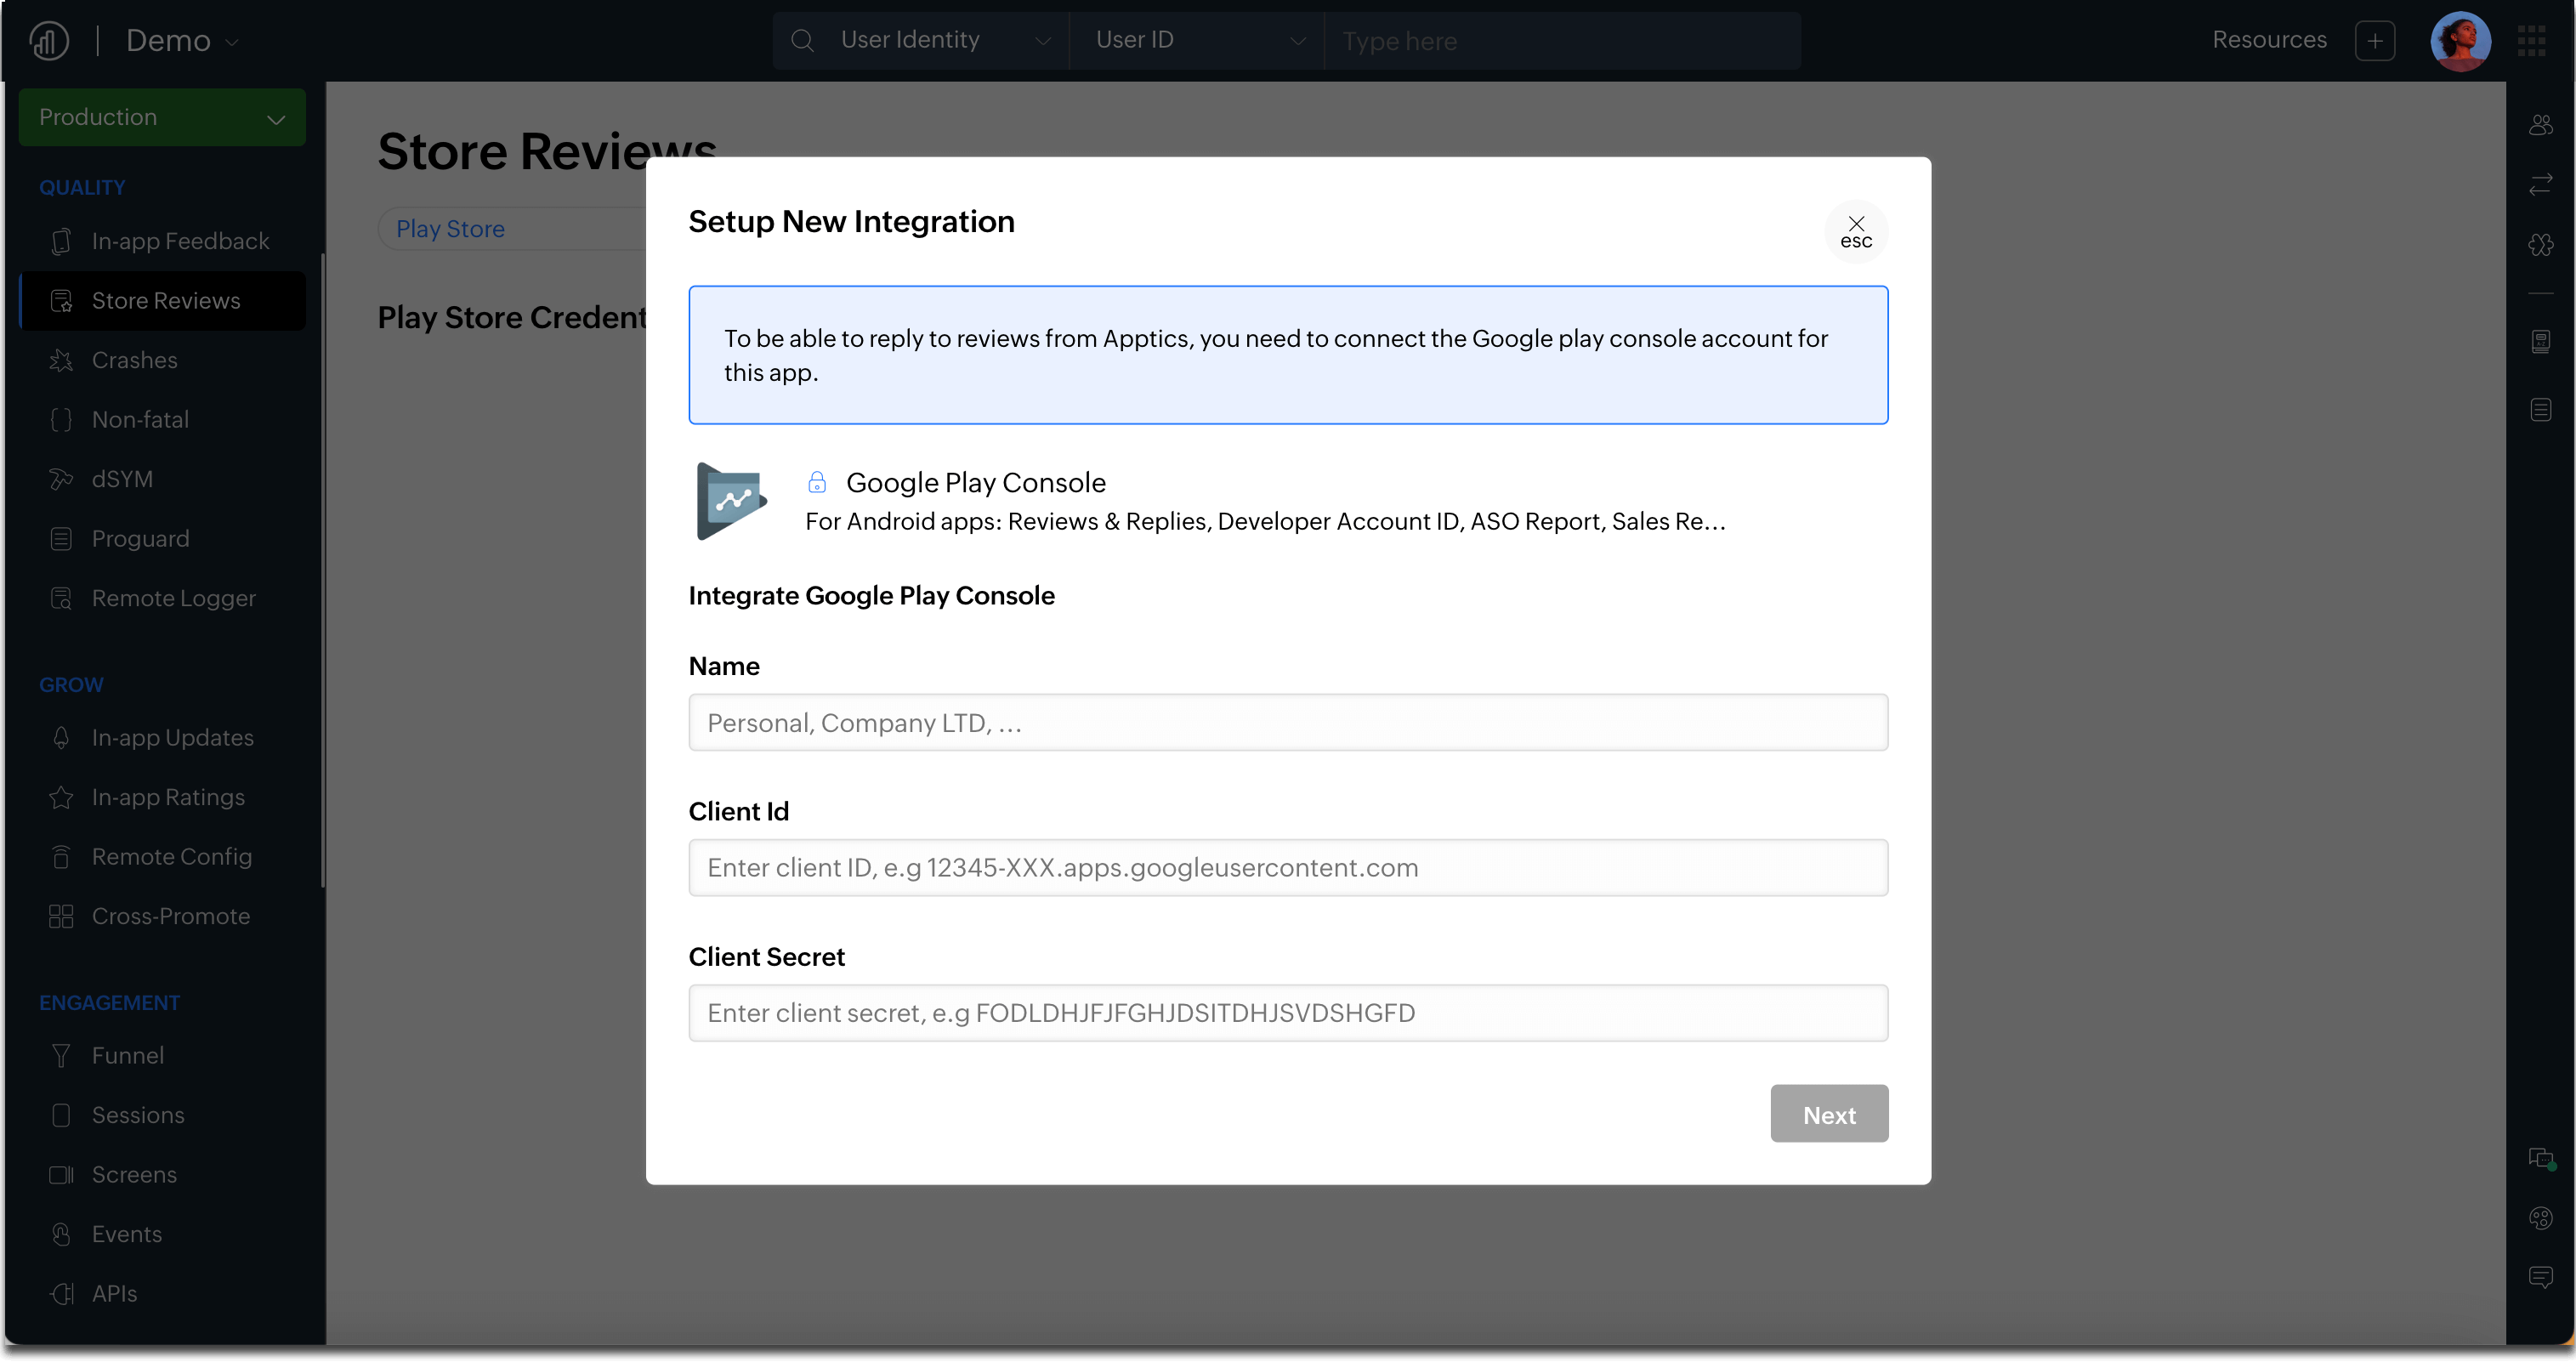
Task: Click the users icon in right rail
Action: (2540, 126)
